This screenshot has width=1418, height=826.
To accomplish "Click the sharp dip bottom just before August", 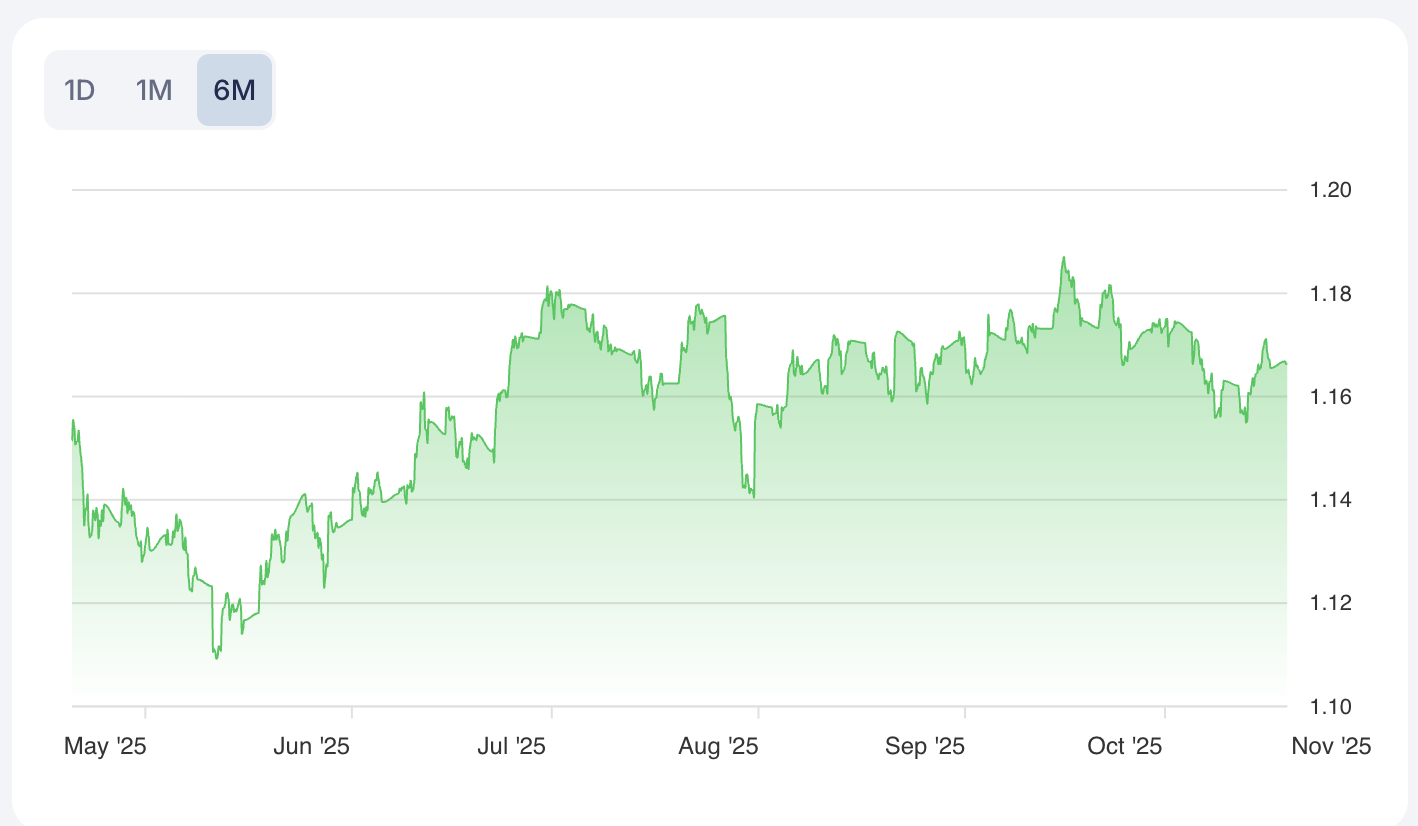I will click(752, 496).
